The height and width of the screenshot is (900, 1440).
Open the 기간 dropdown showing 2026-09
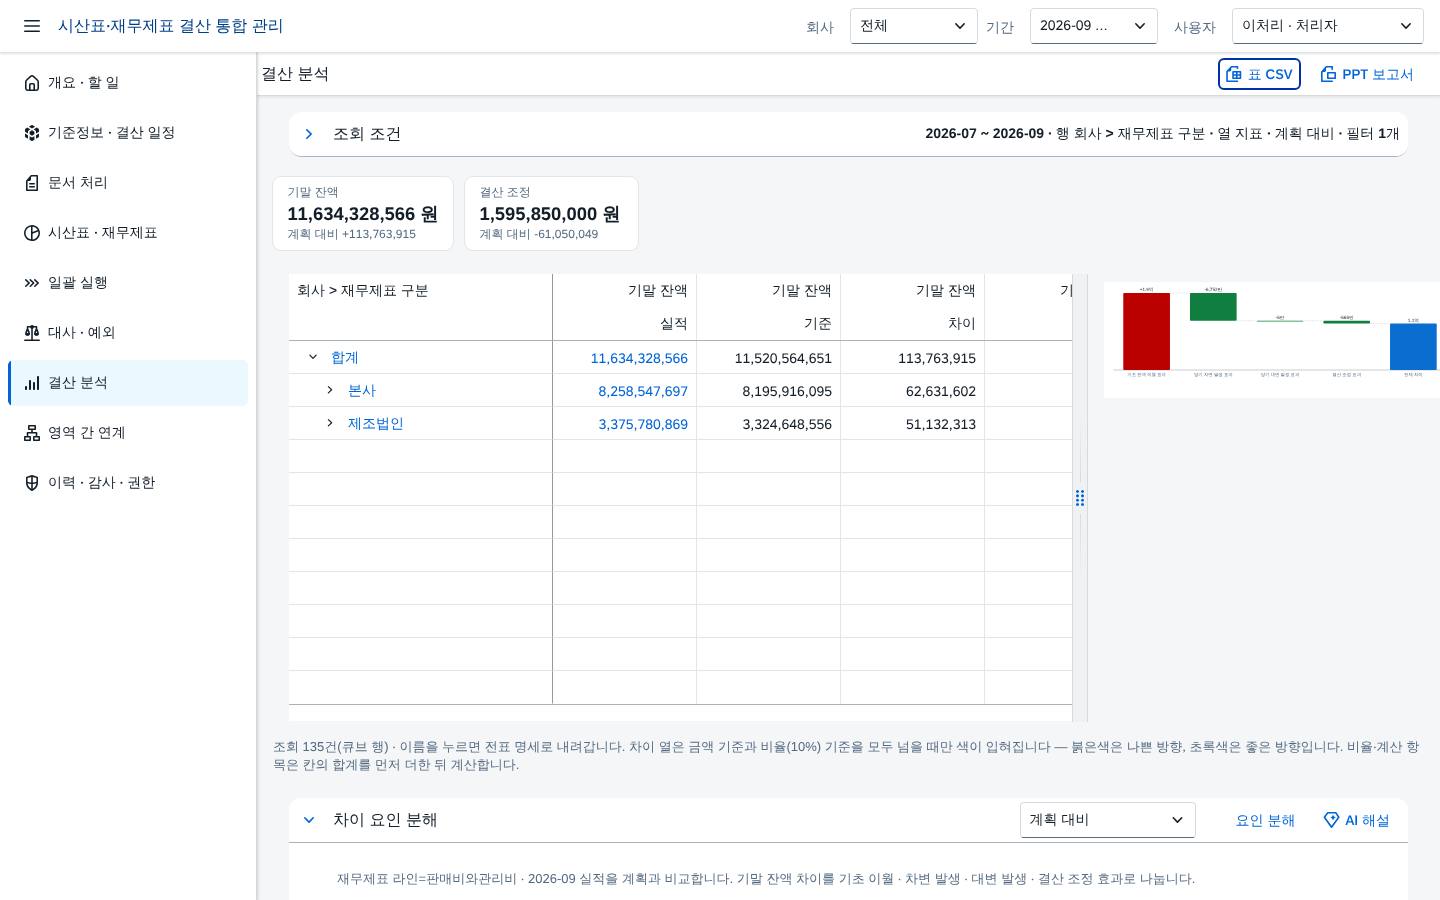point(1094,26)
